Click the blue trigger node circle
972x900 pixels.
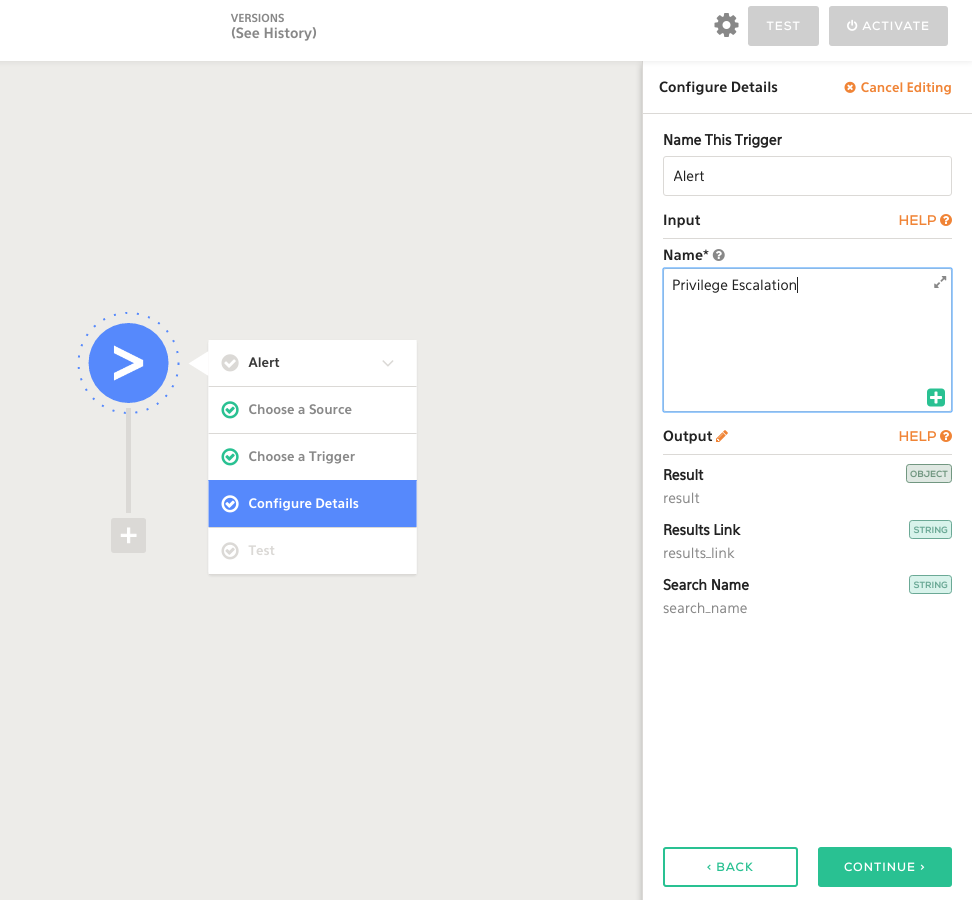point(128,363)
